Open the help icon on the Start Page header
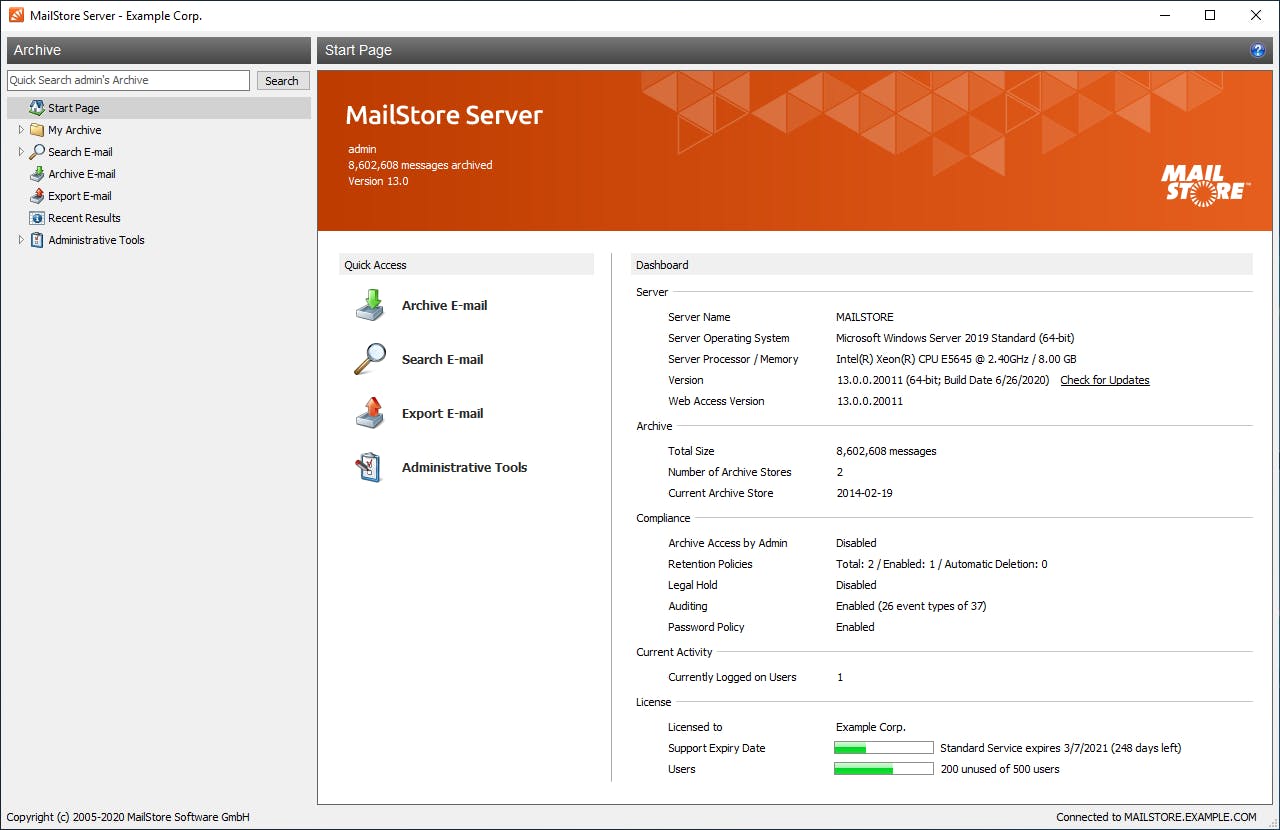 point(1258,50)
